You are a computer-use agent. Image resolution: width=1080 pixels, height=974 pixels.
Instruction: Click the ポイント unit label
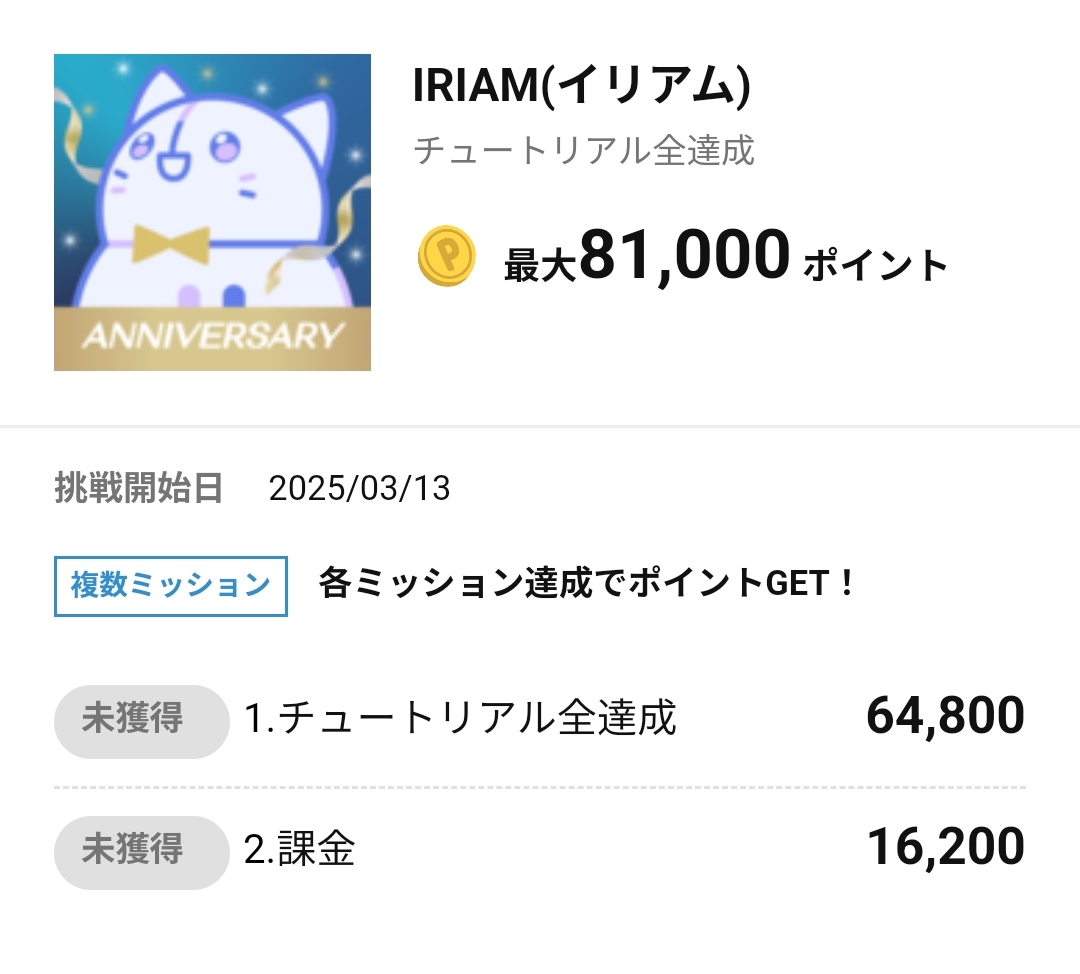(875, 266)
